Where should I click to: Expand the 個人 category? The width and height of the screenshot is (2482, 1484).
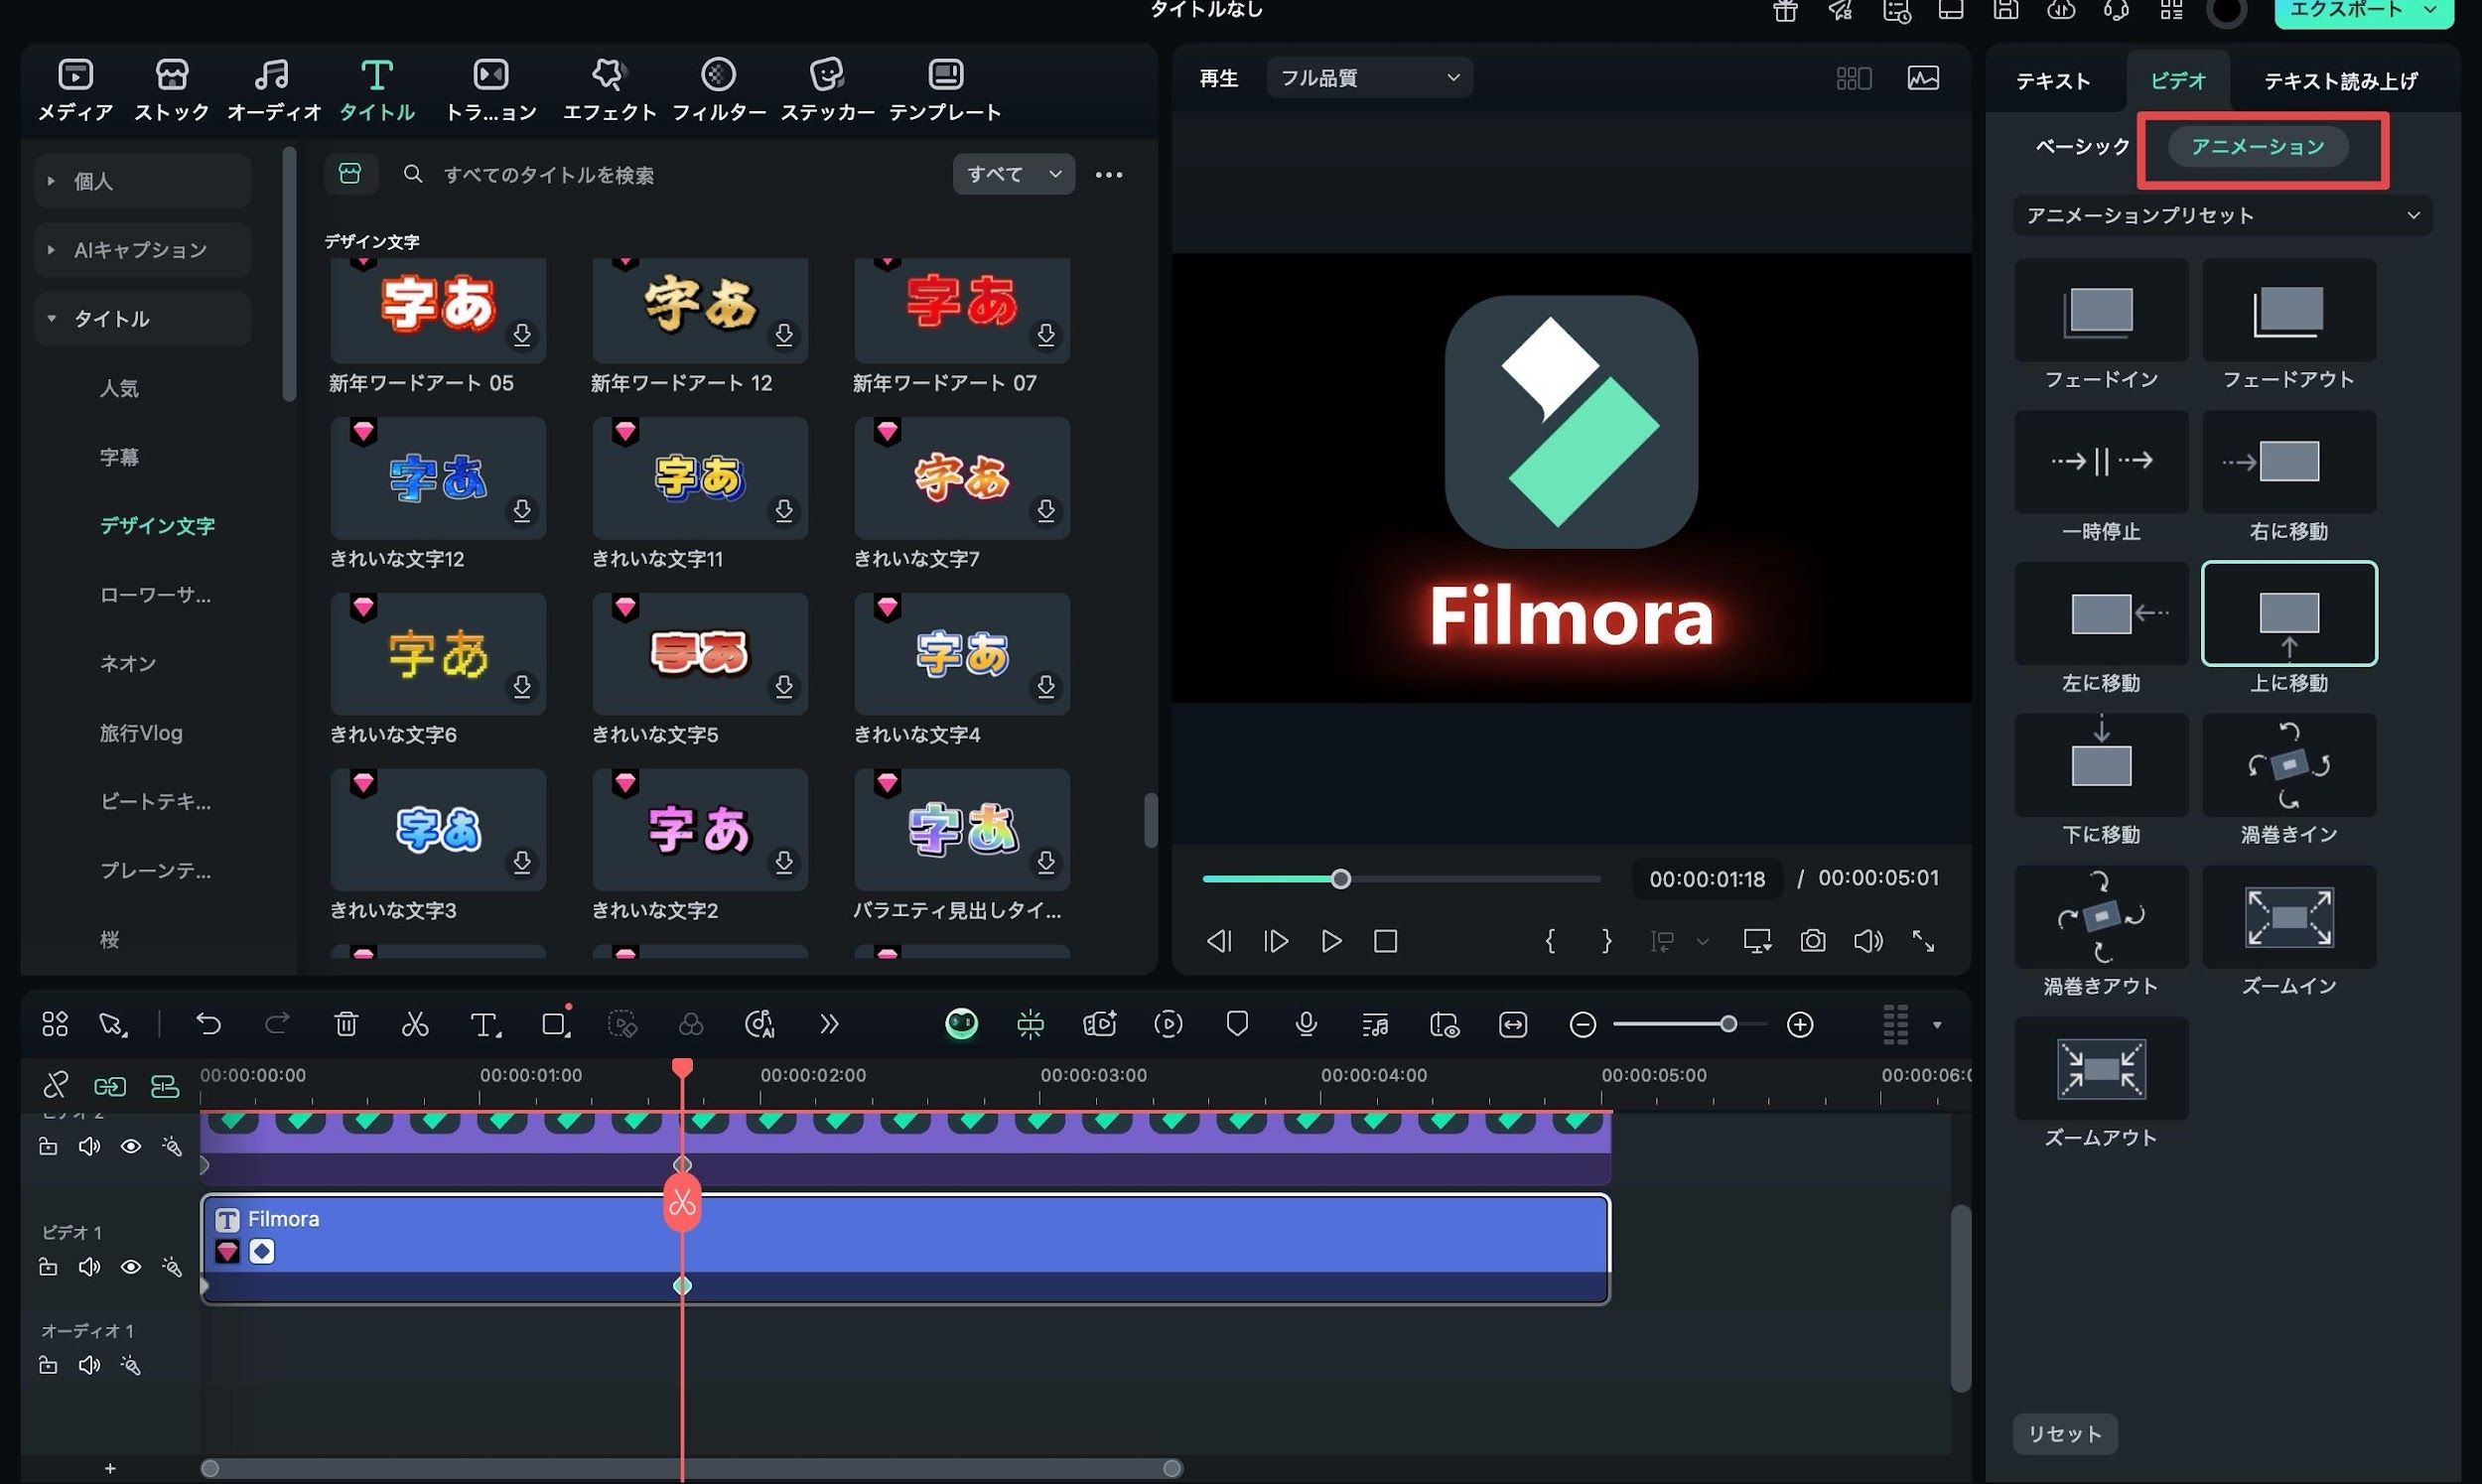click(143, 181)
